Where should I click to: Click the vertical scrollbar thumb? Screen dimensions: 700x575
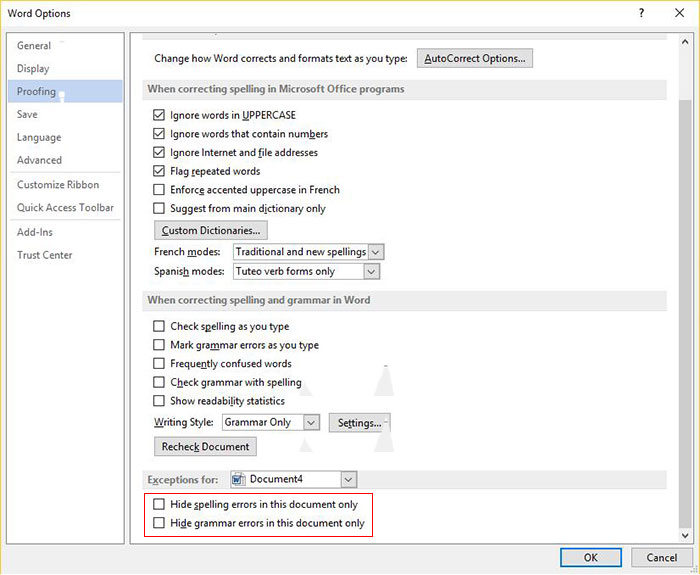[685, 314]
